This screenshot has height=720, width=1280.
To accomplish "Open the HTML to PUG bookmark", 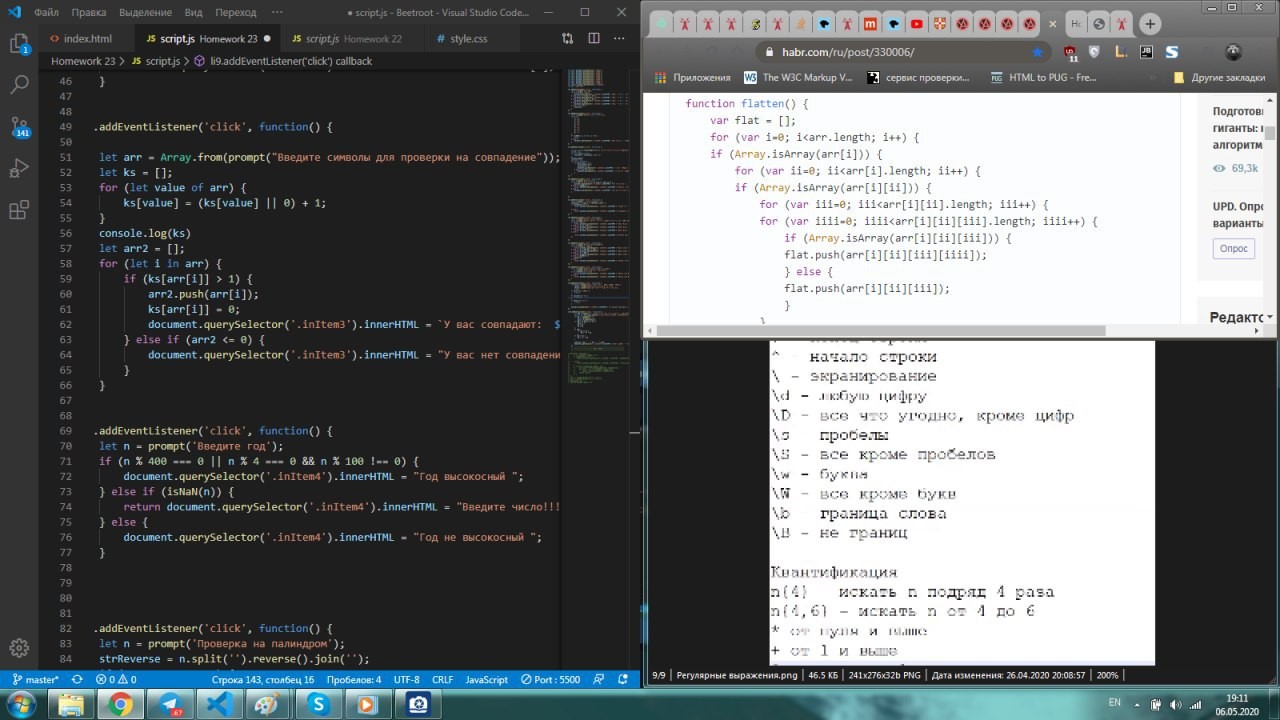I will 1044,77.
